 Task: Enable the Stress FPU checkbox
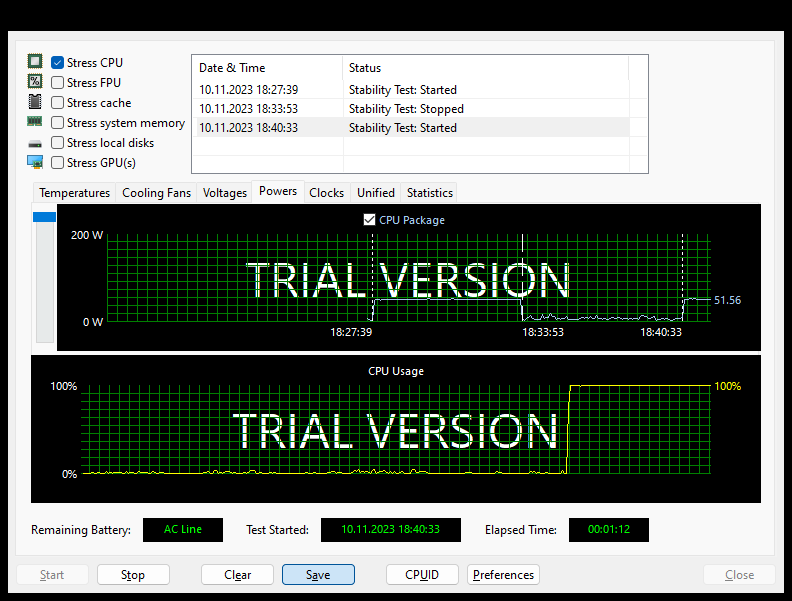click(x=58, y=82)
